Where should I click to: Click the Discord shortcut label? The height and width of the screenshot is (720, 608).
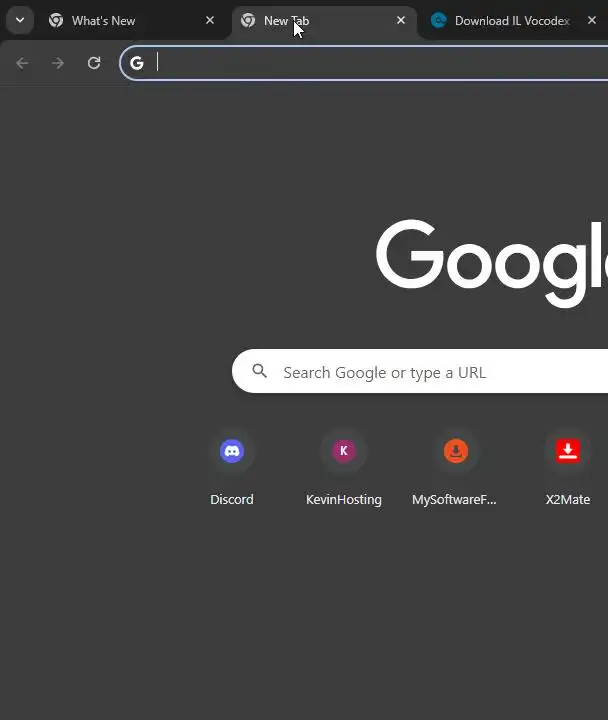pos(232,500)
